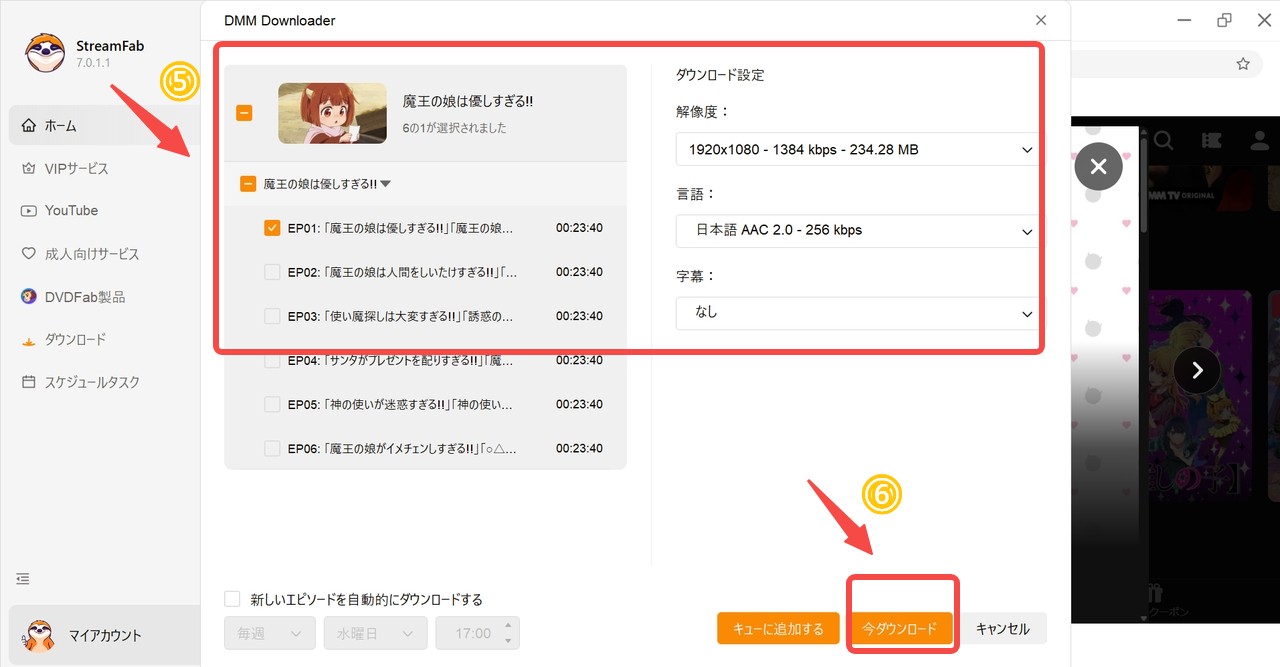Check the EP02 episode checkbox
This screenshot has height=667, width=1280.
271,271
